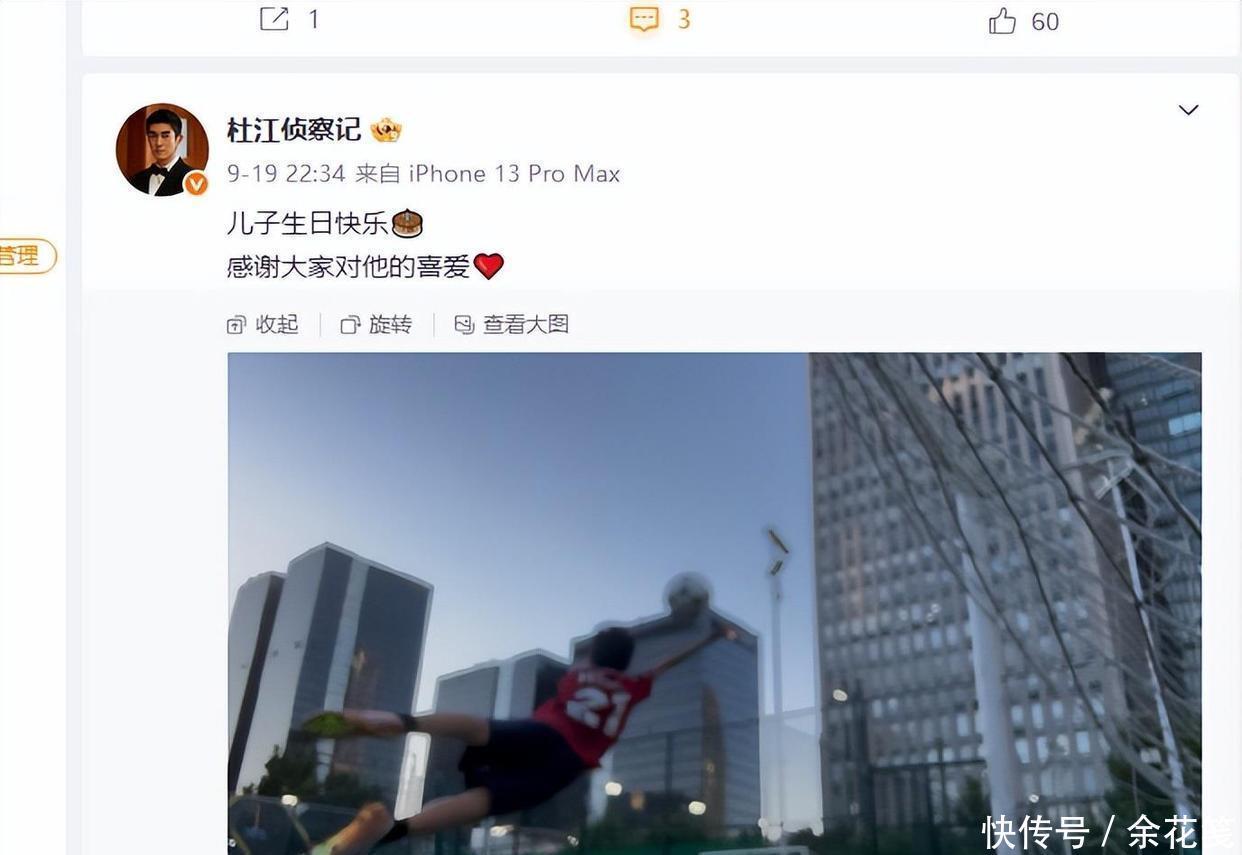Click the iPhone 13 Pro Max source link
Screen dimensions: 1242x855
point(514,174)
